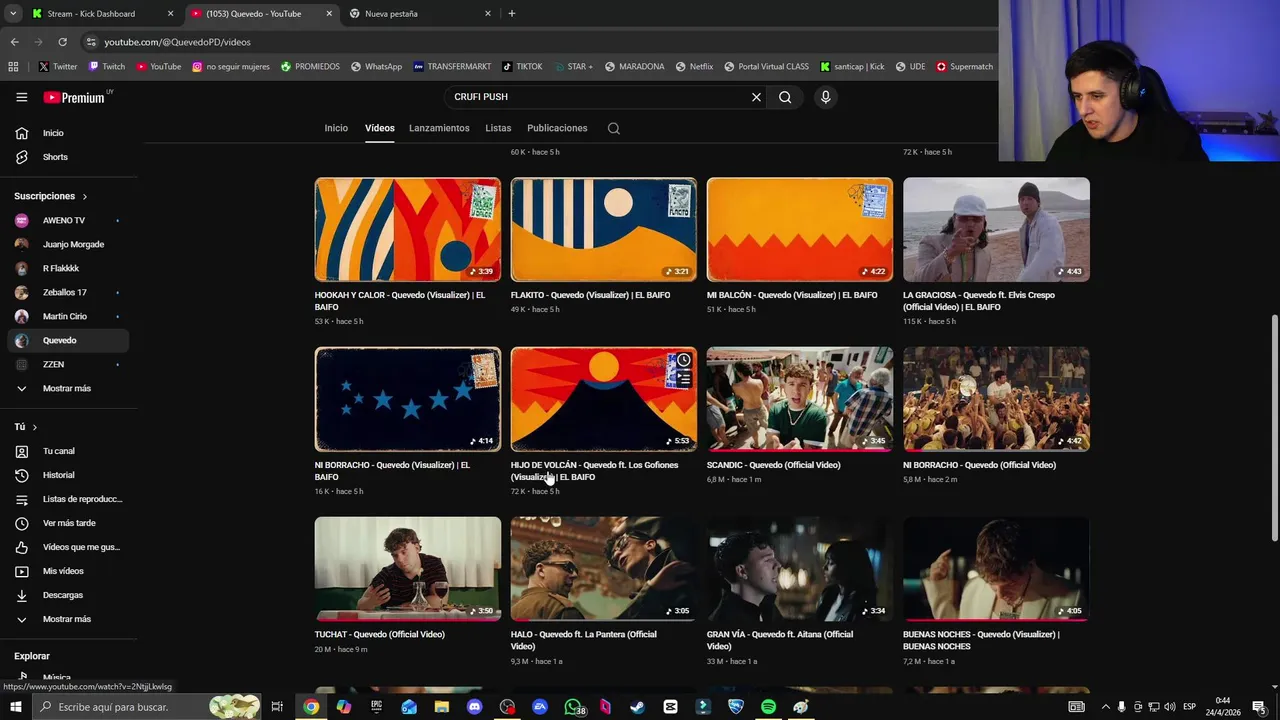This screenshot has height=720, width=1280.
Task: Add Hijo de Volcán to queue icon
Action: 683,378
